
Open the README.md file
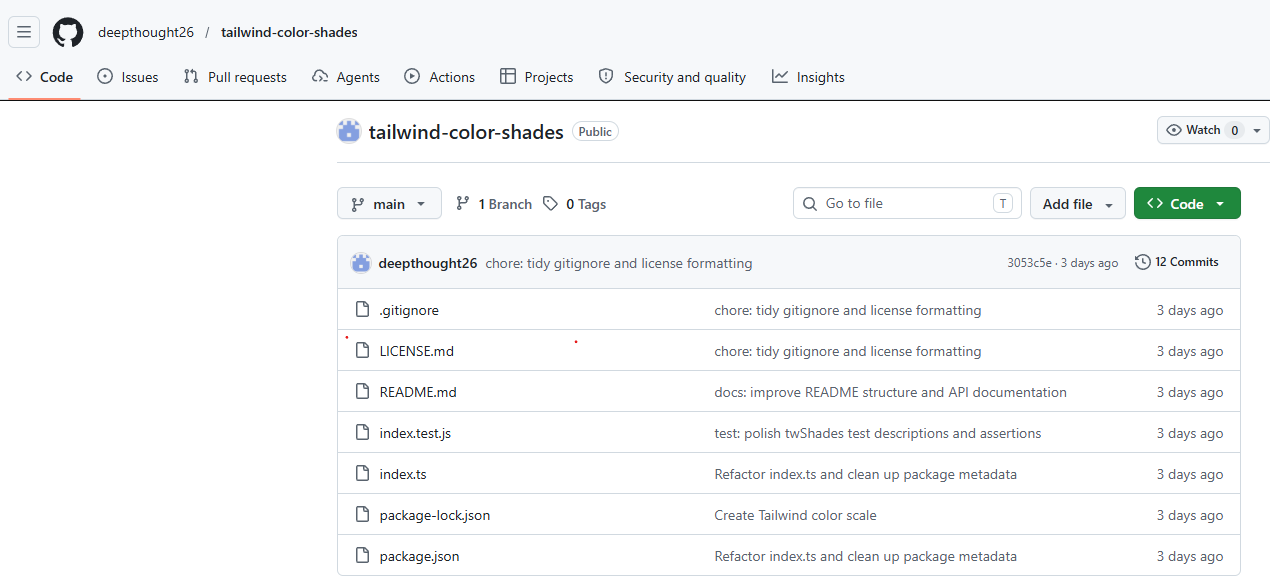click(418, 392)
